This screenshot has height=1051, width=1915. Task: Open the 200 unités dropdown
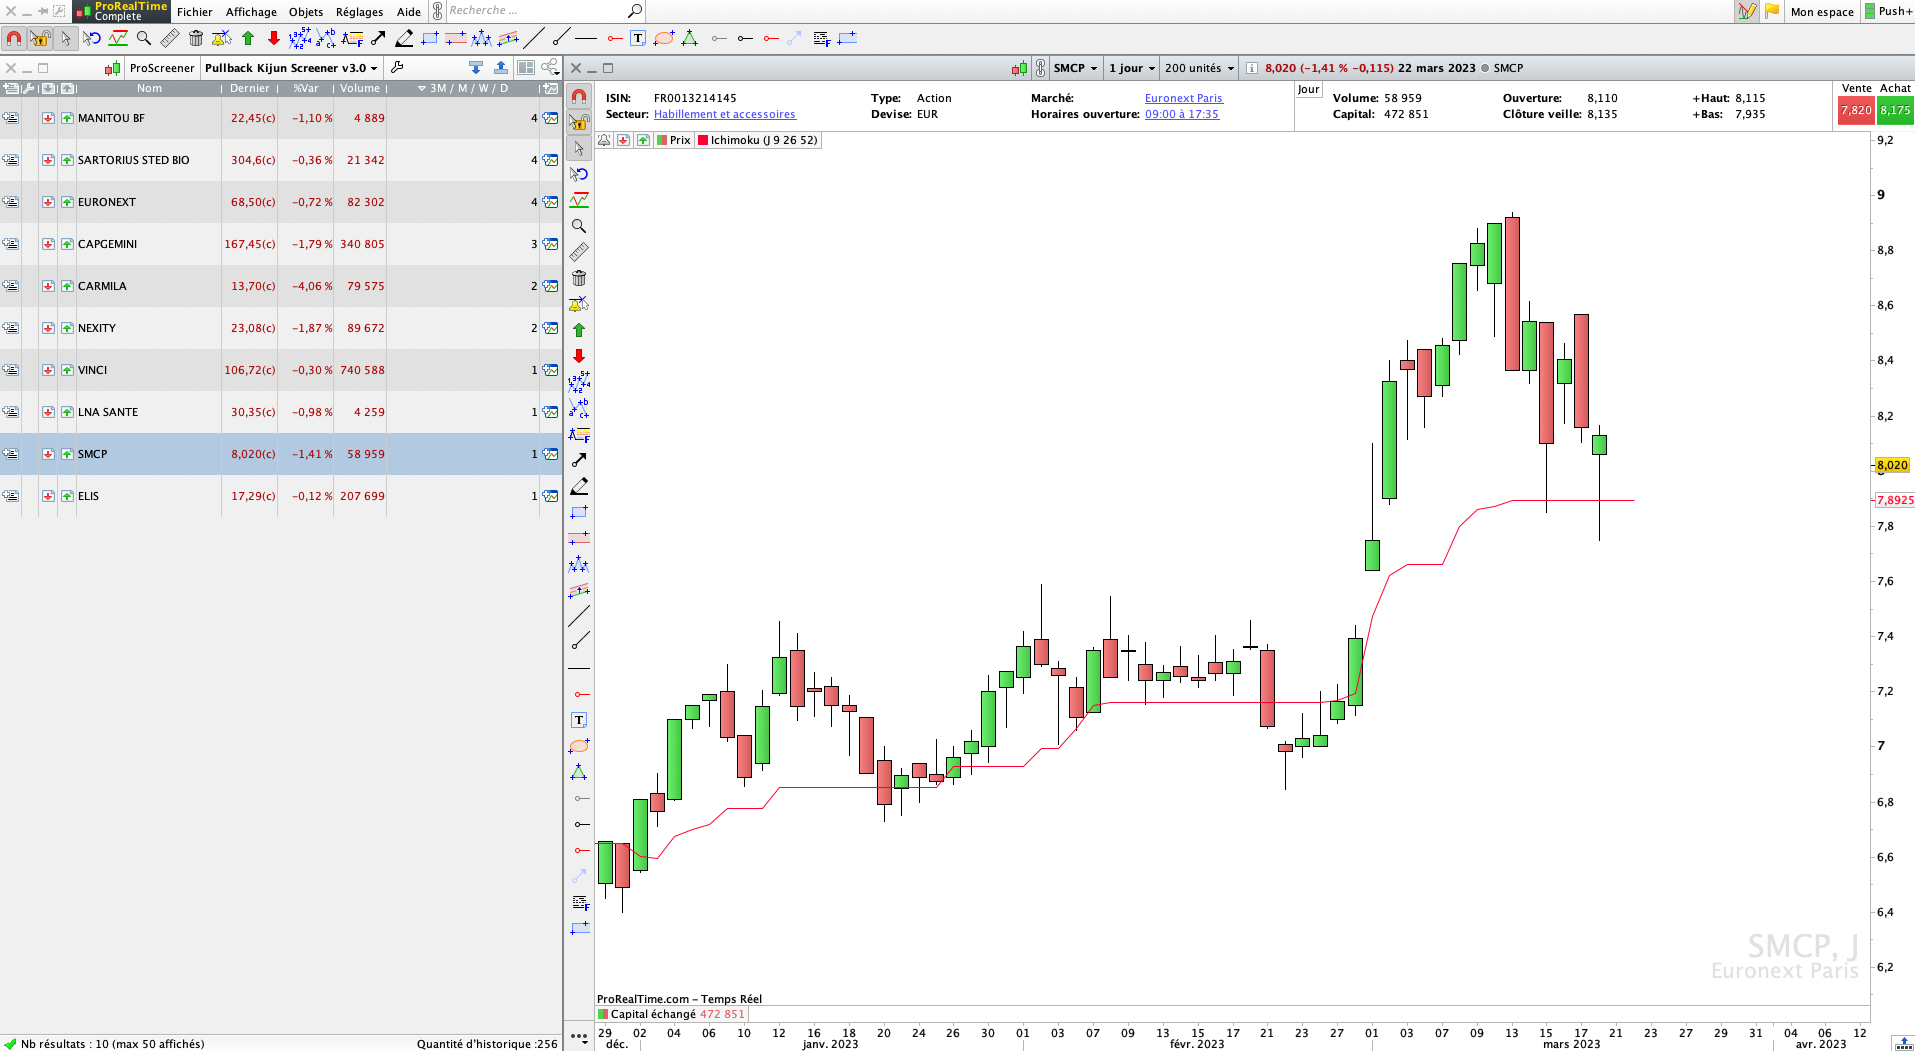click(1199, 68)
